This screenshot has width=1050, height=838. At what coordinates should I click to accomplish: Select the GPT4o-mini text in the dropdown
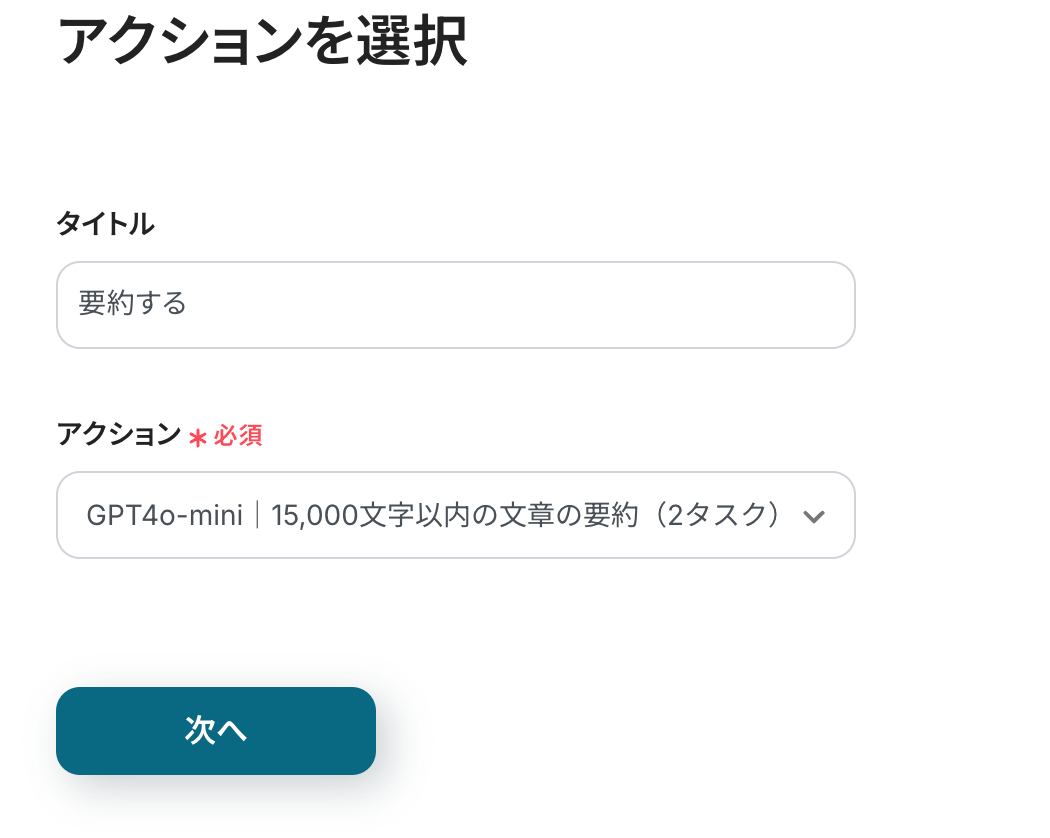click(164, 516)
